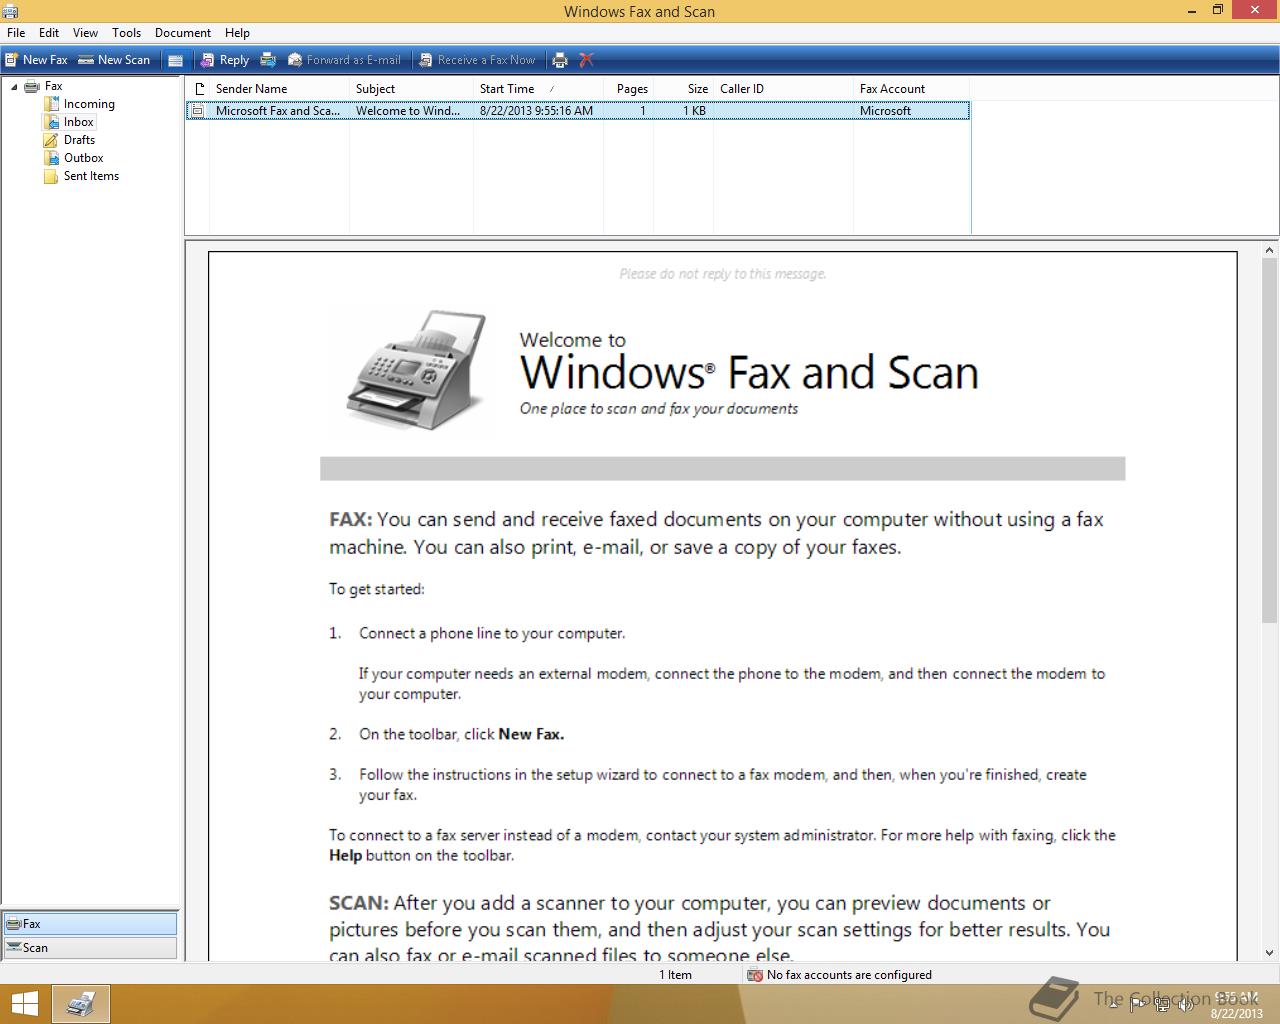The width and height of the screenshot is (1280, 1024).
Task: Click the Forward fax icon beside Reply
Action: click(268, 60)
